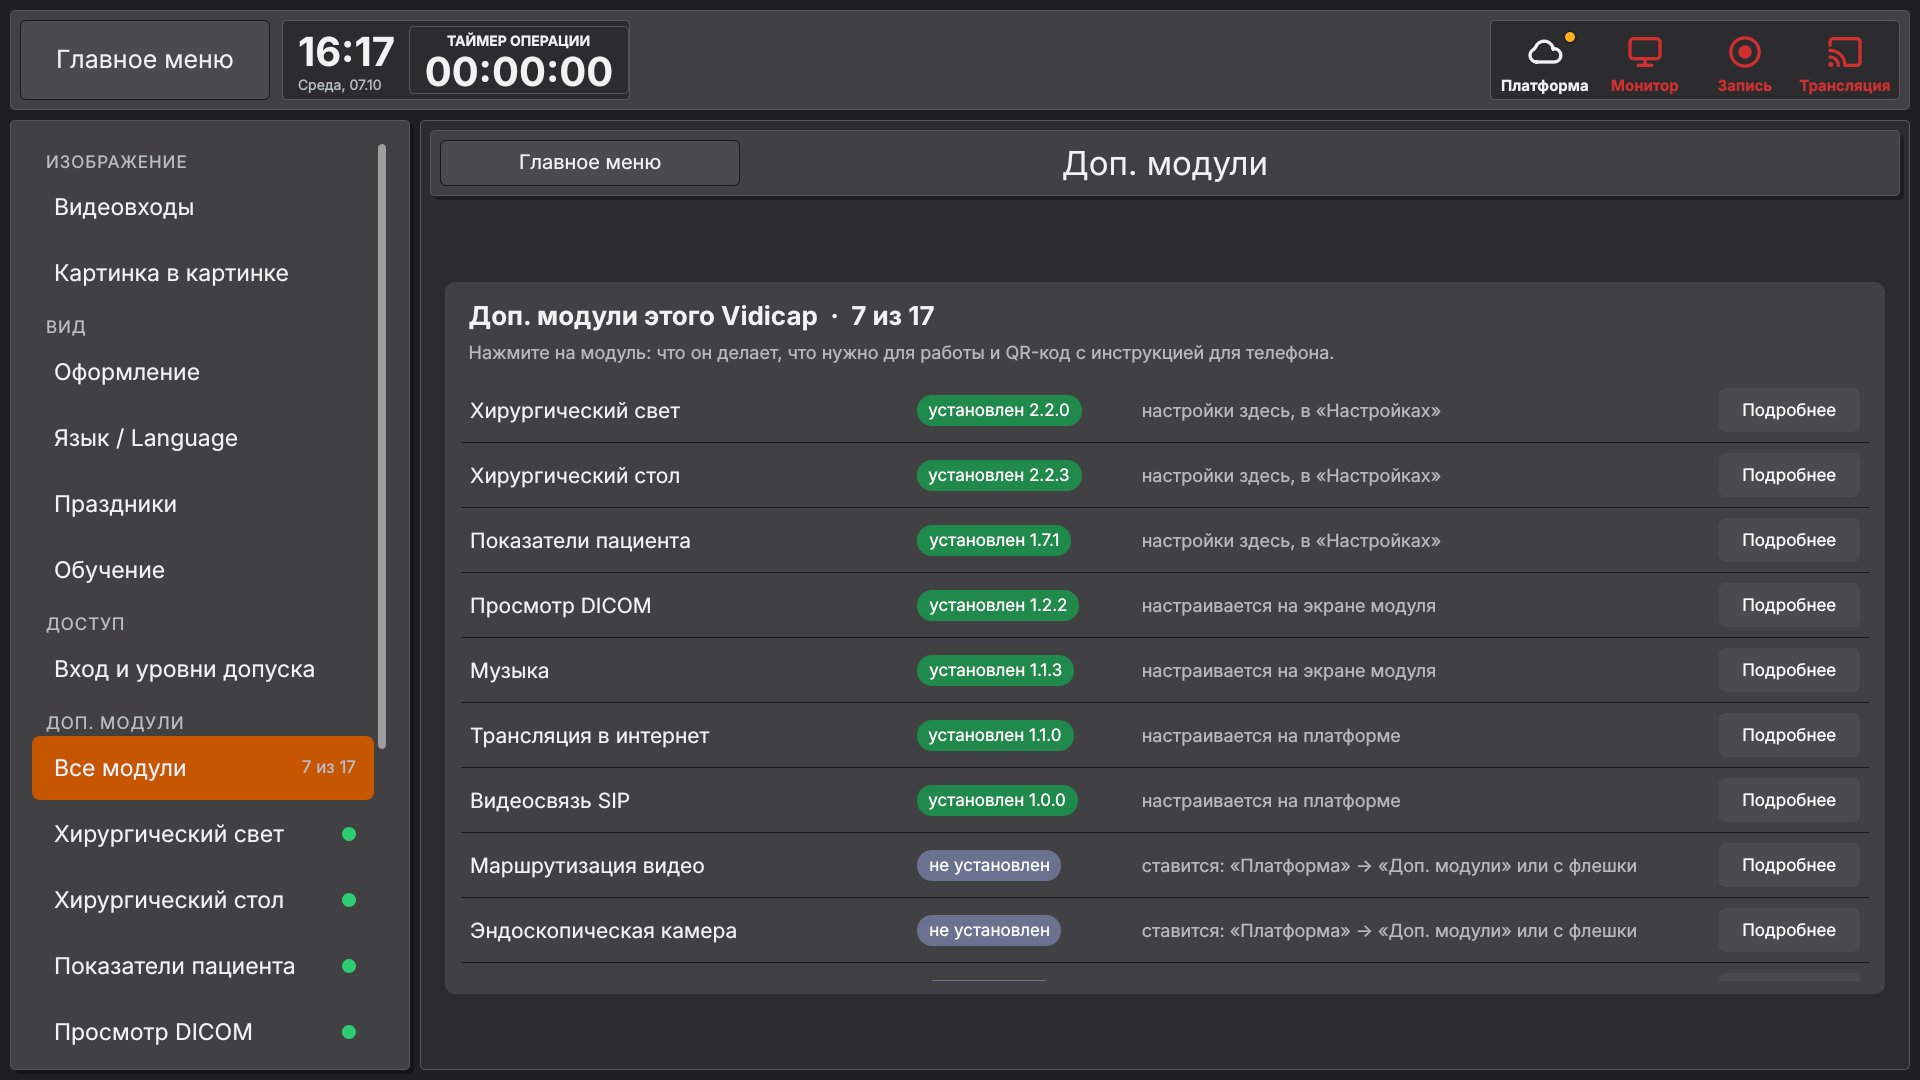This screenshot has width=1920, height=1080.
Task: Start recording with the Запись icon
Action: click(1744, 52)
